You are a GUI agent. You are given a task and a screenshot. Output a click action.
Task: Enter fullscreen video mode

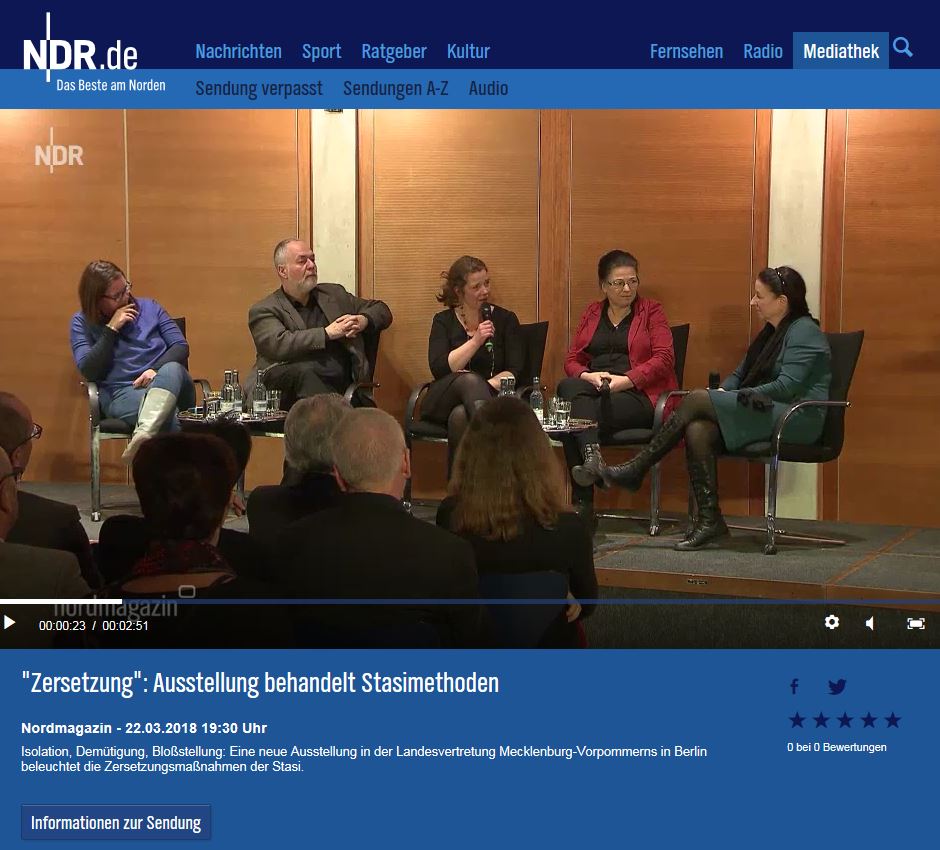(915, 623)
